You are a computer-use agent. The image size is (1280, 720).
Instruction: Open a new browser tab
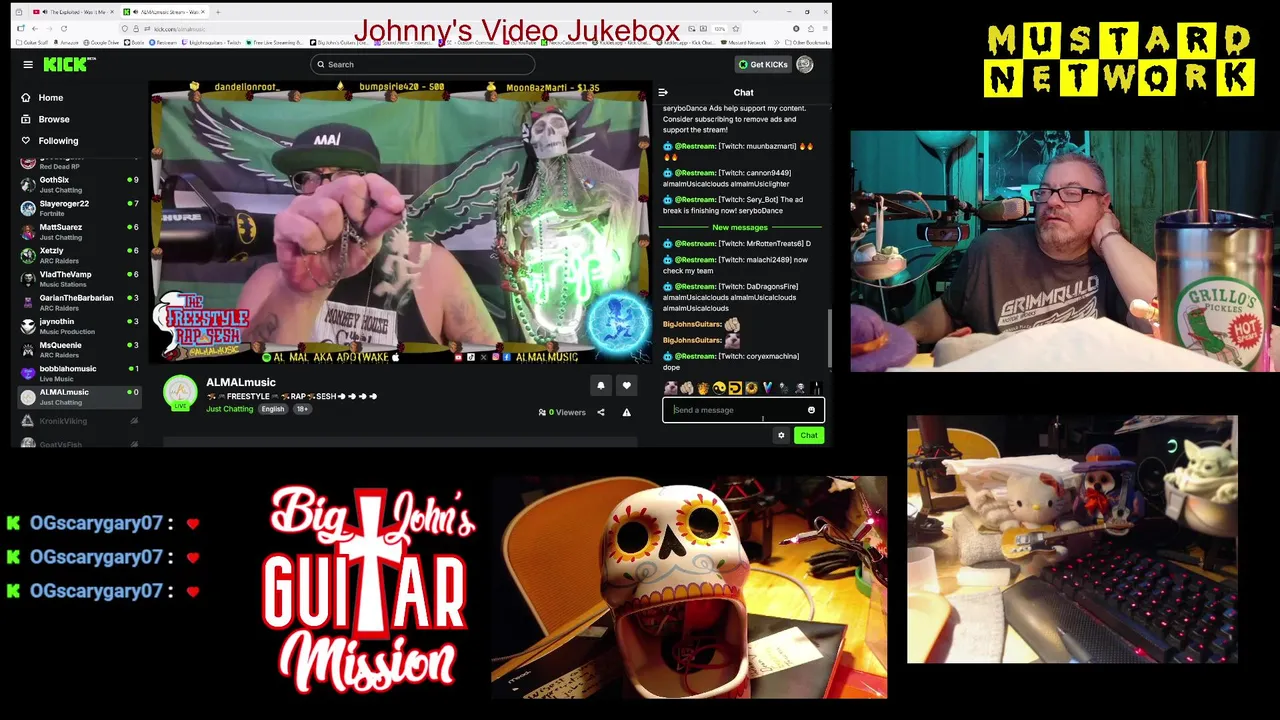coord(219,12)
